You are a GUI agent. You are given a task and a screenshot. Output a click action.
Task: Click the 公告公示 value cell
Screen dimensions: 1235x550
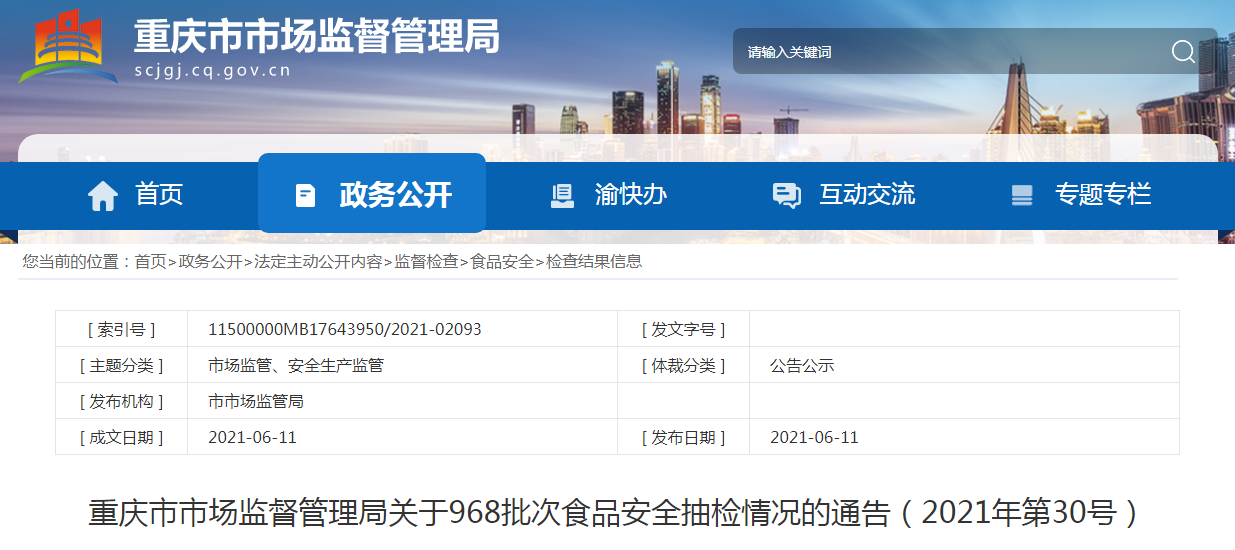tap(964, 365)
